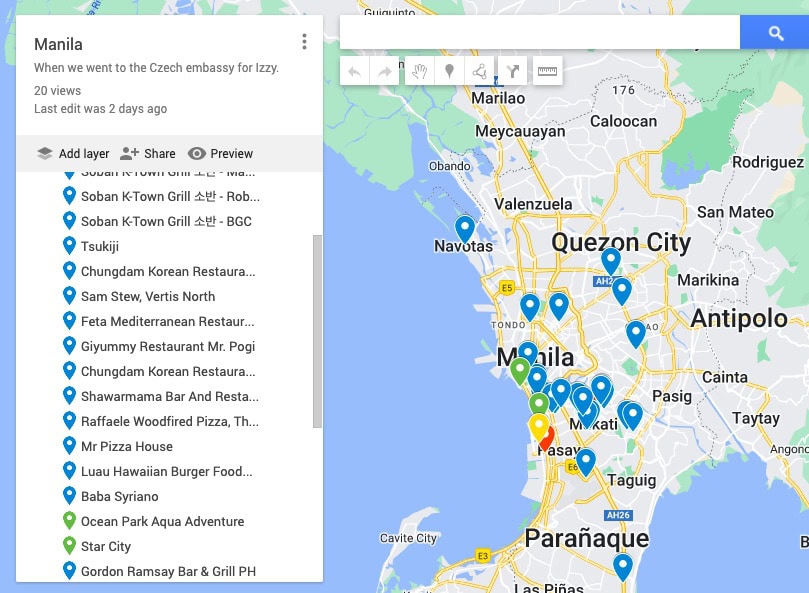
Task: Activate the hand pan/select tool
Action: (419, 71)
